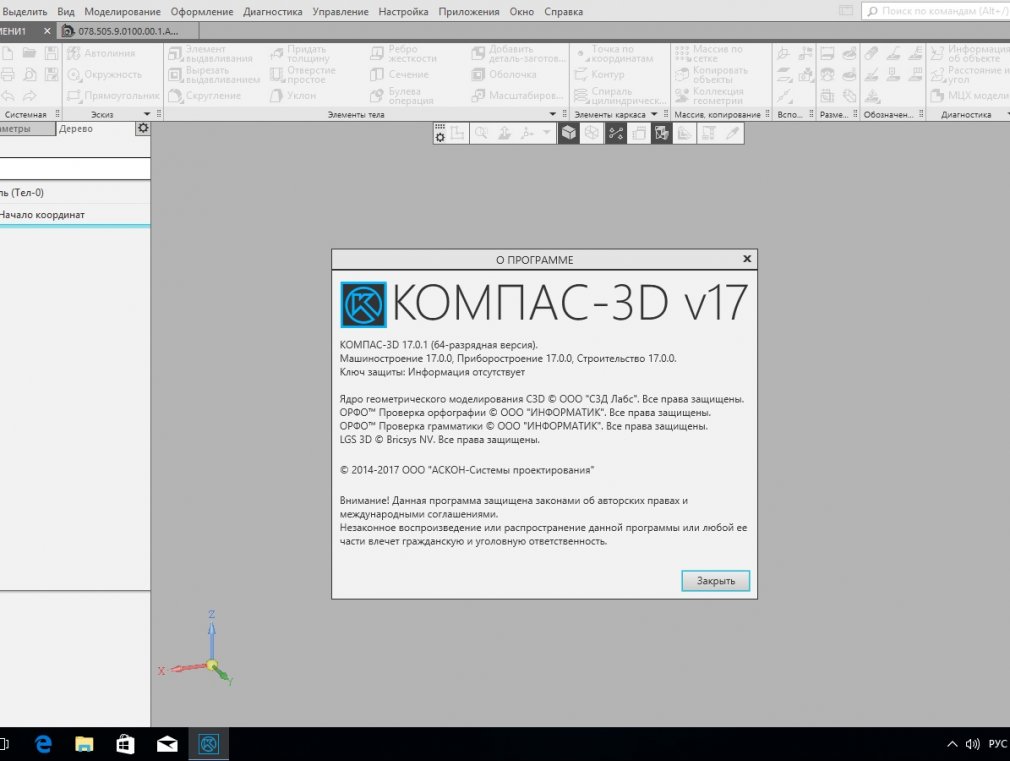Click Массив по сетке command
This screenshot has width=1010, height=761.
(x=709, y=53)
